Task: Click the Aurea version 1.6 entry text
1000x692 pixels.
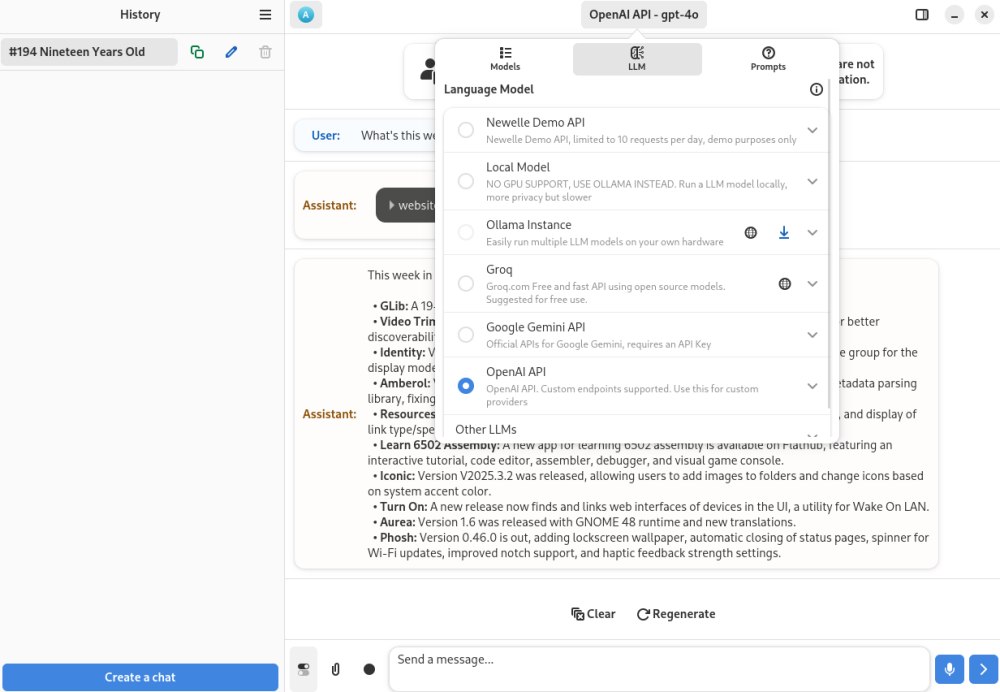Action: pos(584,522)
